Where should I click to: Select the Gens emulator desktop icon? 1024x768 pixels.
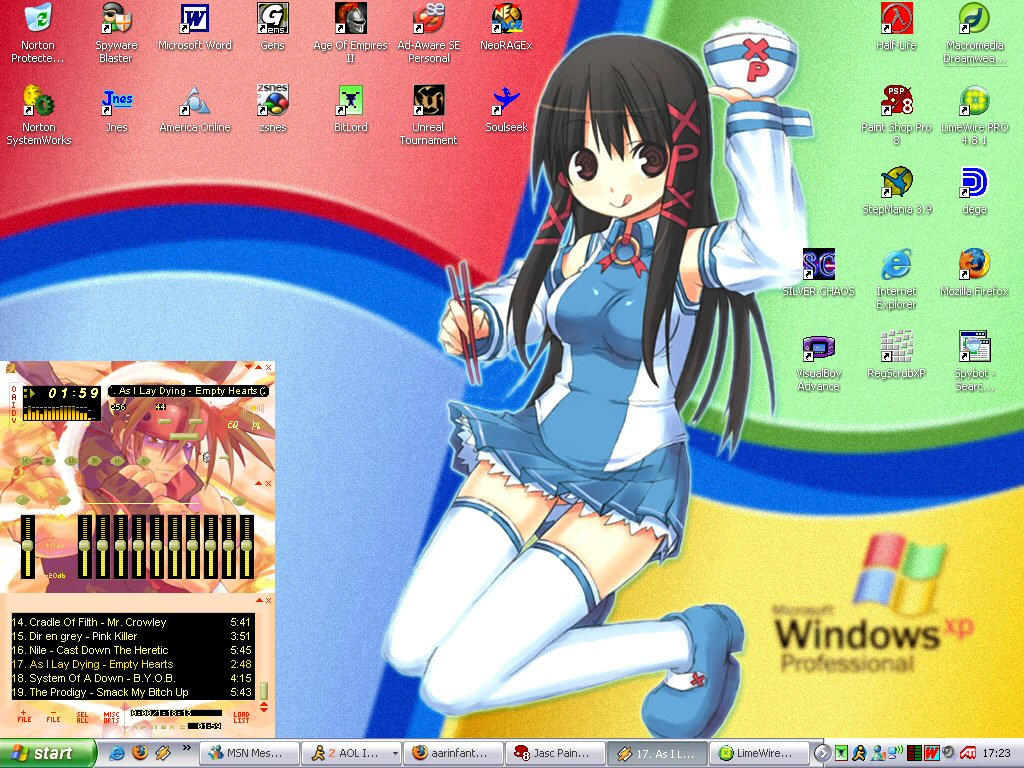pyautogui.click(x=272, y=27)
